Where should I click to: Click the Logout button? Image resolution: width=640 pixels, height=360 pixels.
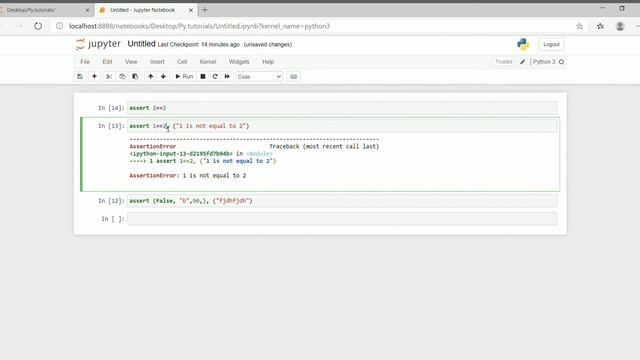click(x=551, y=44)
